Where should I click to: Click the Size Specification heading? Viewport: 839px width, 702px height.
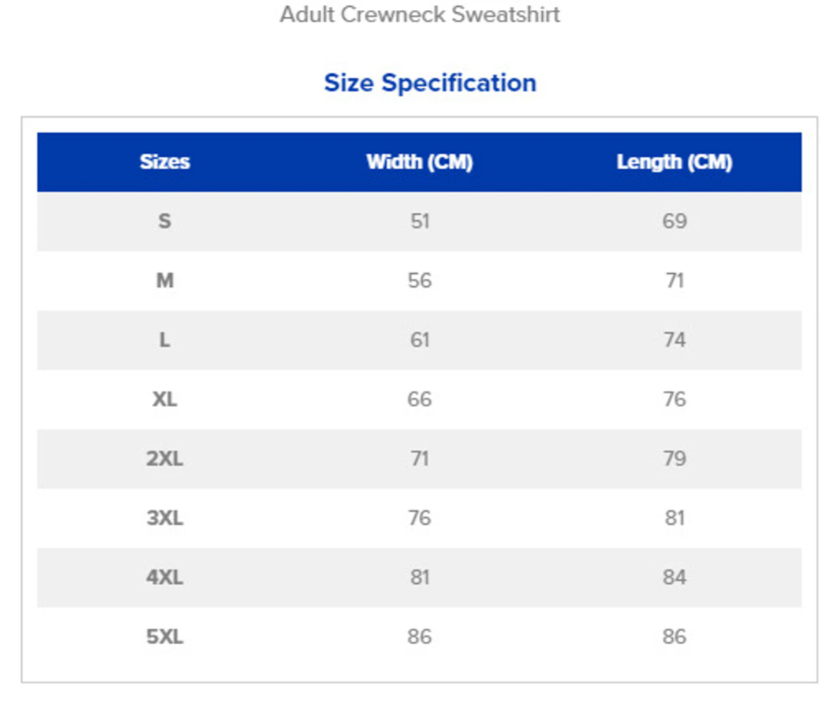click(x=430, y=83)
